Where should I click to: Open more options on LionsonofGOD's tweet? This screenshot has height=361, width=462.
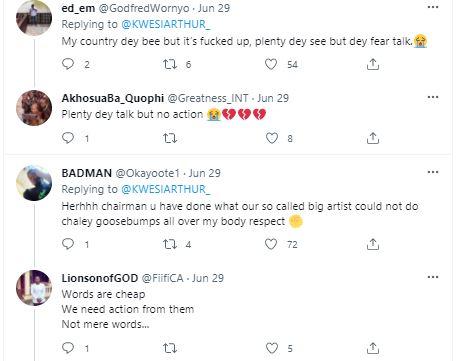click(433, 277)
